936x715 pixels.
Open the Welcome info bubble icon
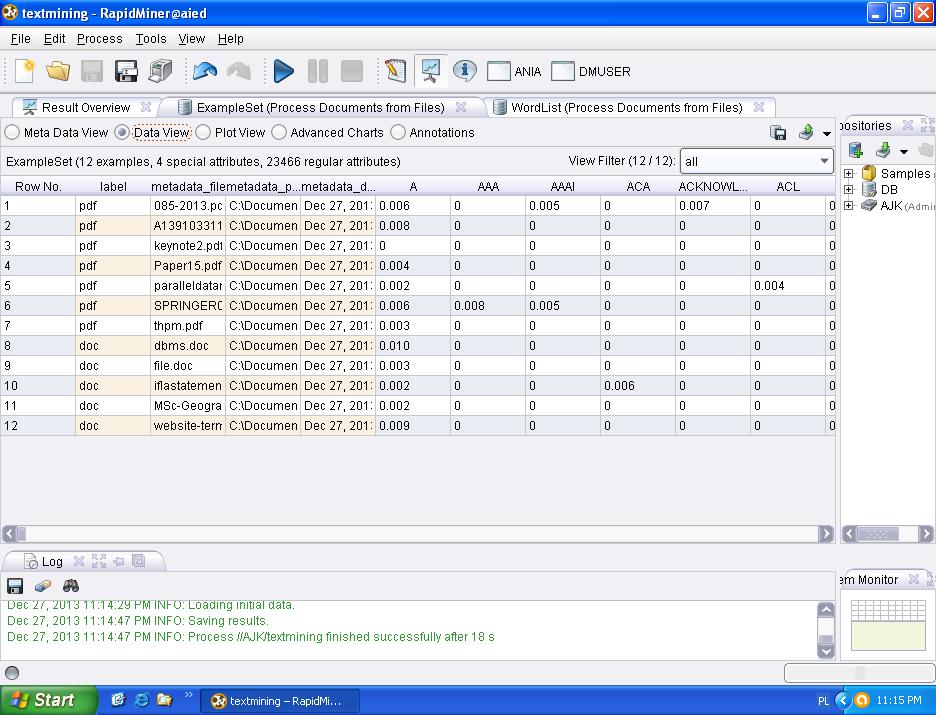464,71
